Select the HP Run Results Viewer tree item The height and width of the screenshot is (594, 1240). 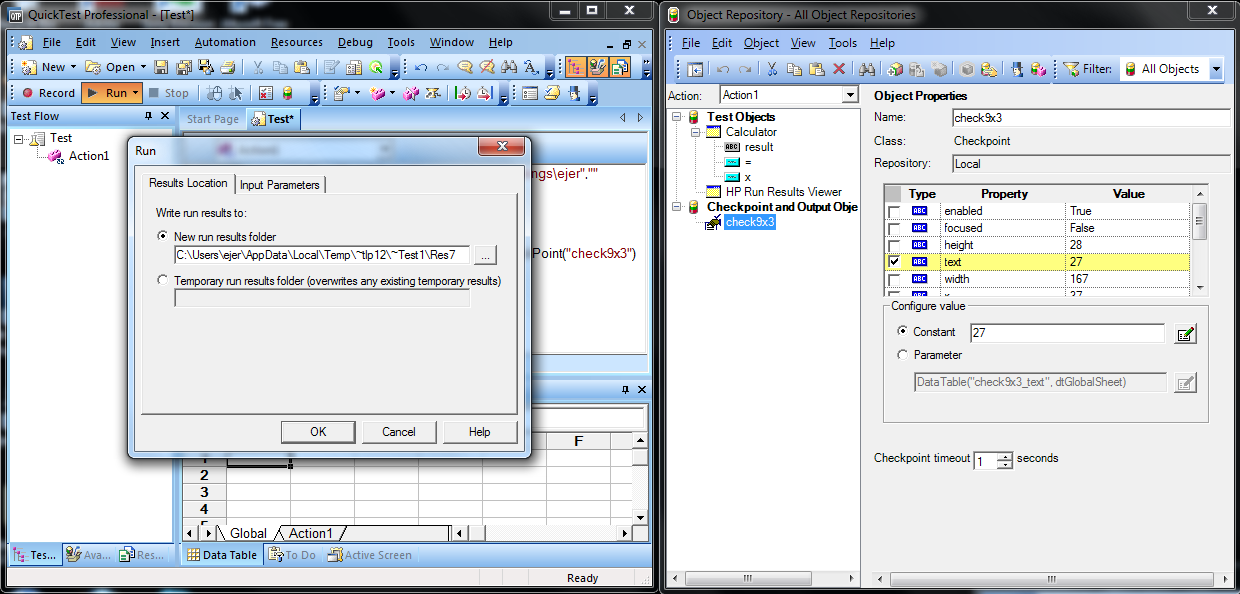(x=783, y=192)
